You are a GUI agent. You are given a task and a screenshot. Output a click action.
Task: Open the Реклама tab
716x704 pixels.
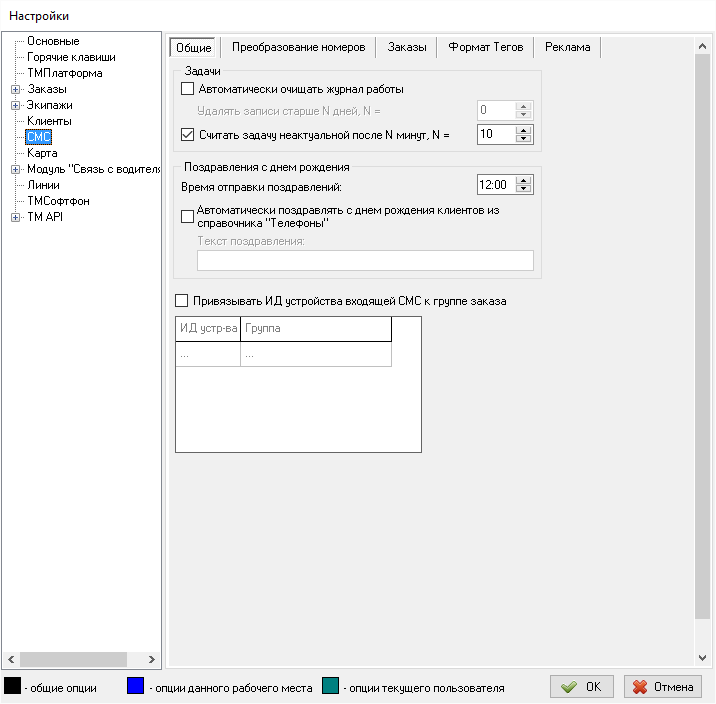(x=567, y=47)
